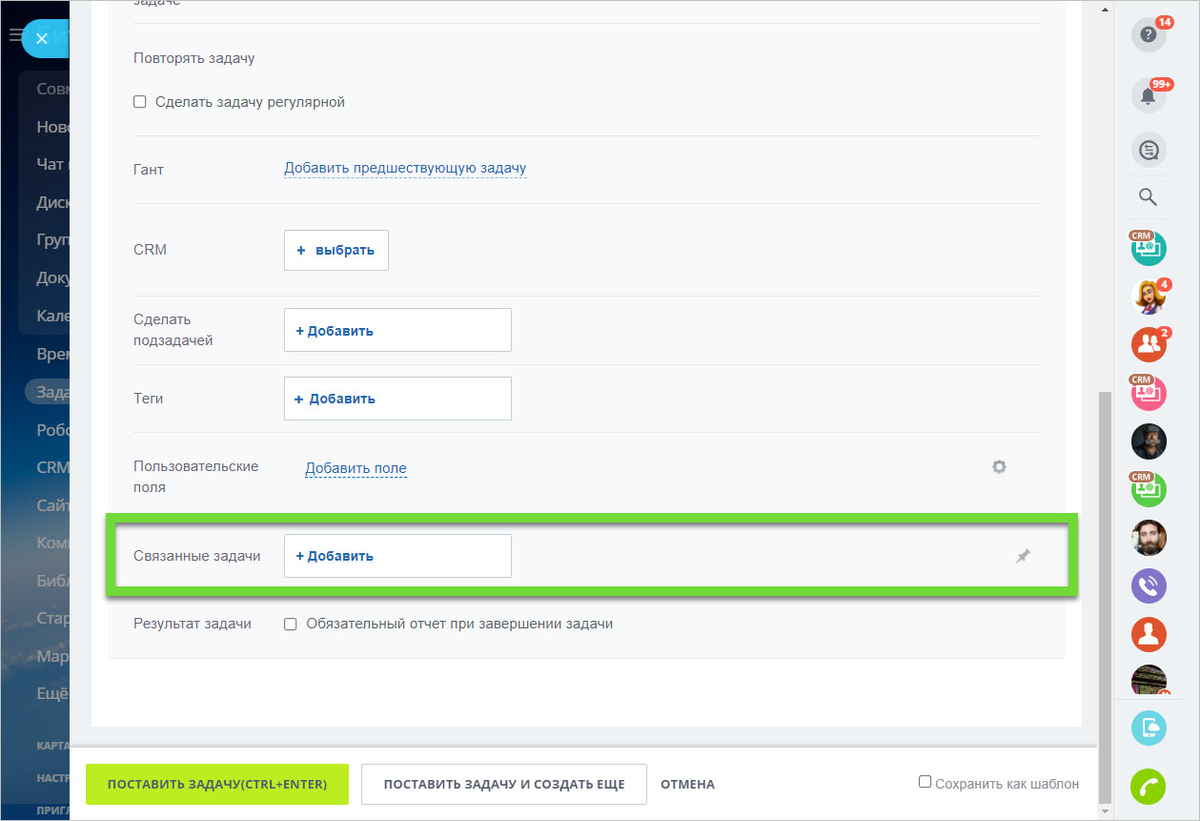
Task: Open the chat bubble icon in right panel
Action: click(1149, 151)
